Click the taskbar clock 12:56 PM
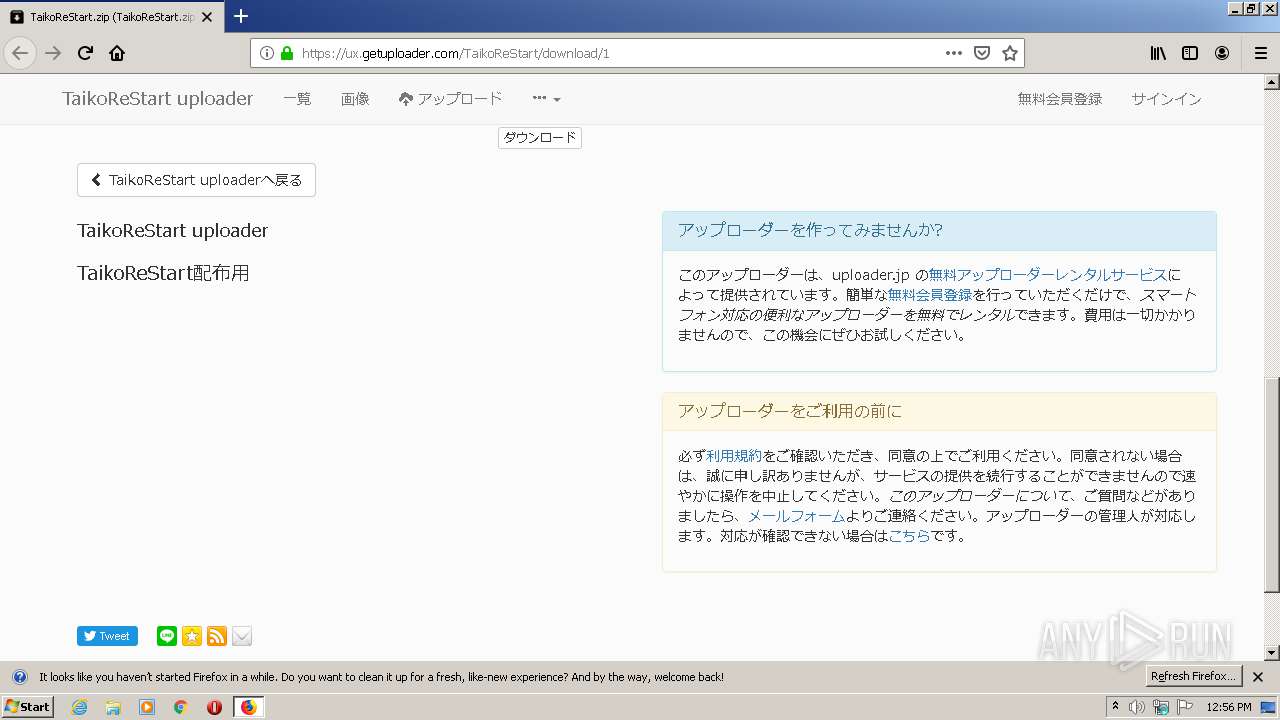The image size is (1280, 720). (1229, 707)
